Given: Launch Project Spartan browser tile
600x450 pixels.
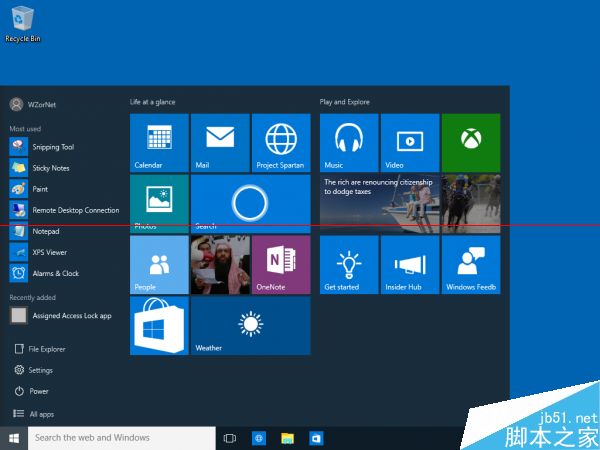Looking at the screenshot, I should pyautogui.click(x=281, y=143).
